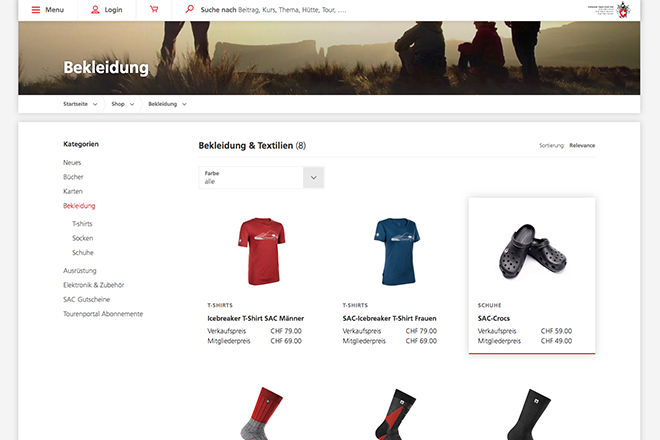Click the Login label in header
Screen dimensions: 660x440
pos(113,10)
